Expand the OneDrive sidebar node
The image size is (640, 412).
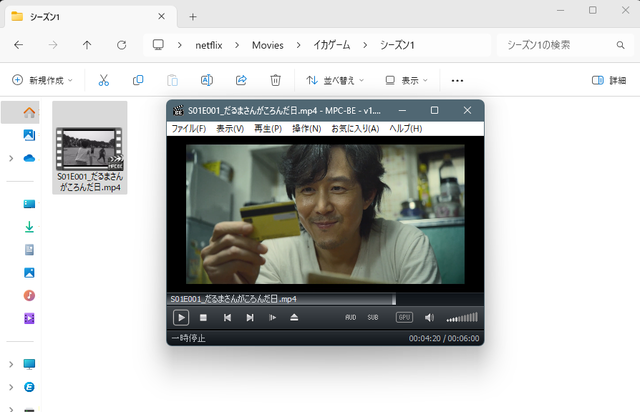click(x=11, y=158)
